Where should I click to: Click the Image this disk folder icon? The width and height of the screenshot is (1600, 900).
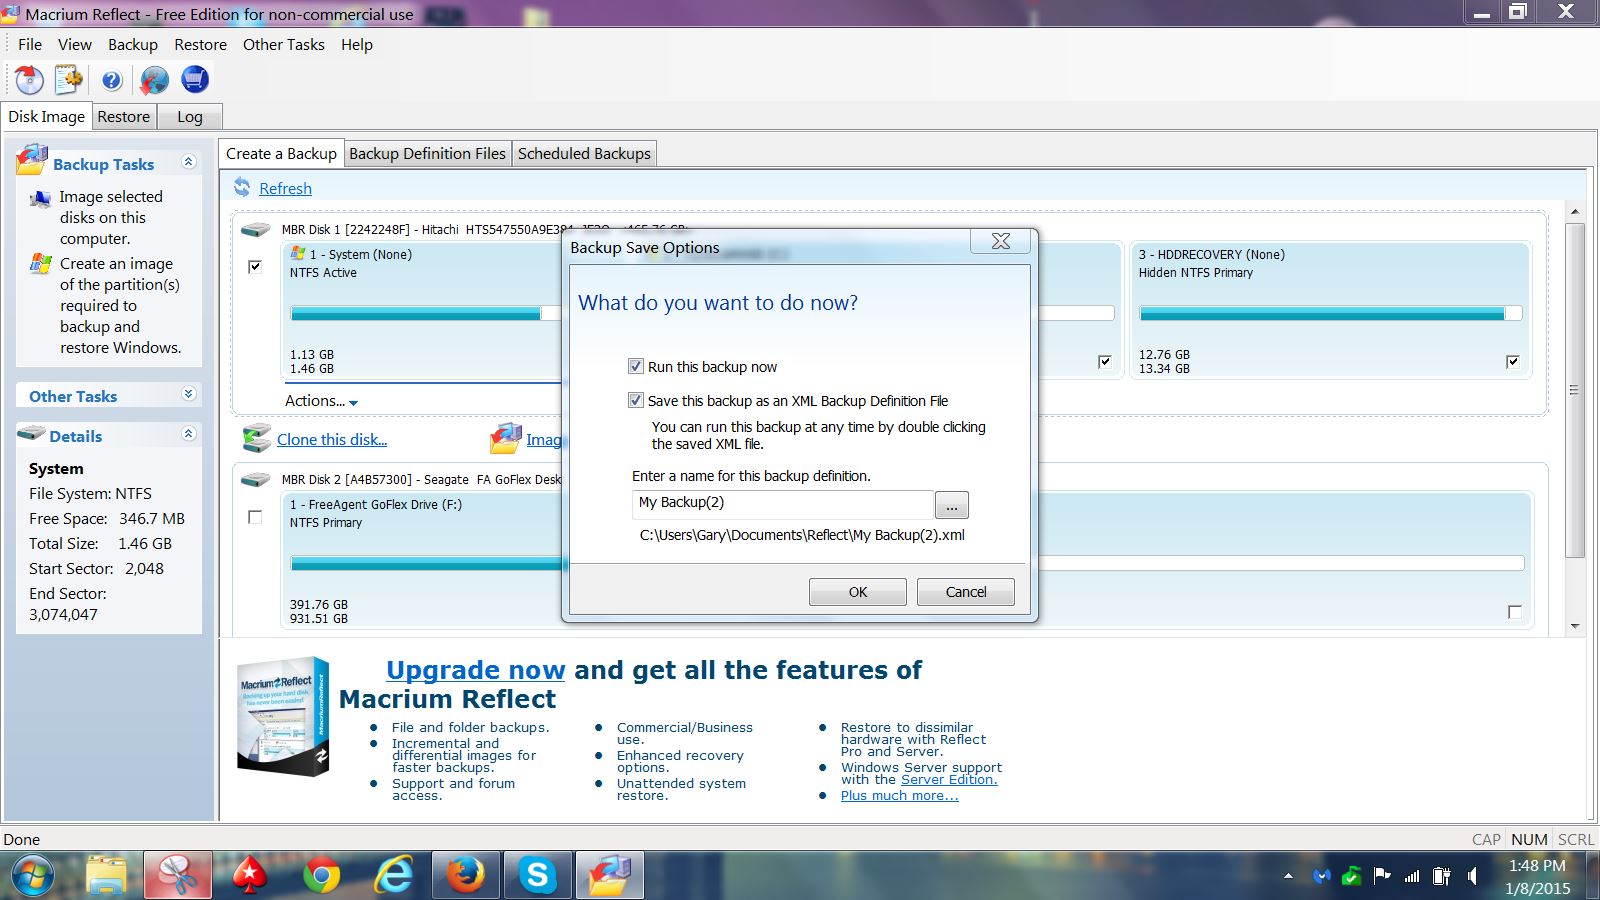(506, 438)
